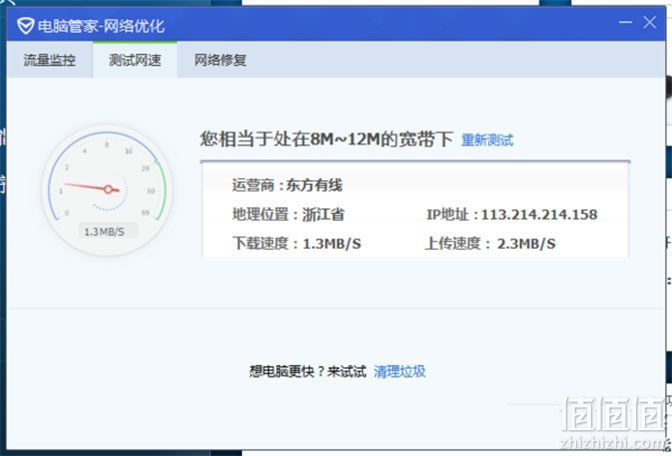Switch to the 流量监控 tab
Viewport: 672px width, 456px height.
click(50, 60)
